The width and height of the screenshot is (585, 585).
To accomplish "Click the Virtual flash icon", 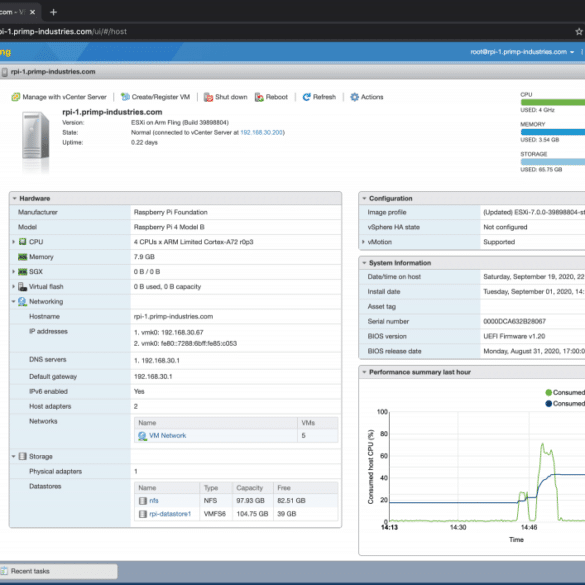I will (x=22, y=287).
